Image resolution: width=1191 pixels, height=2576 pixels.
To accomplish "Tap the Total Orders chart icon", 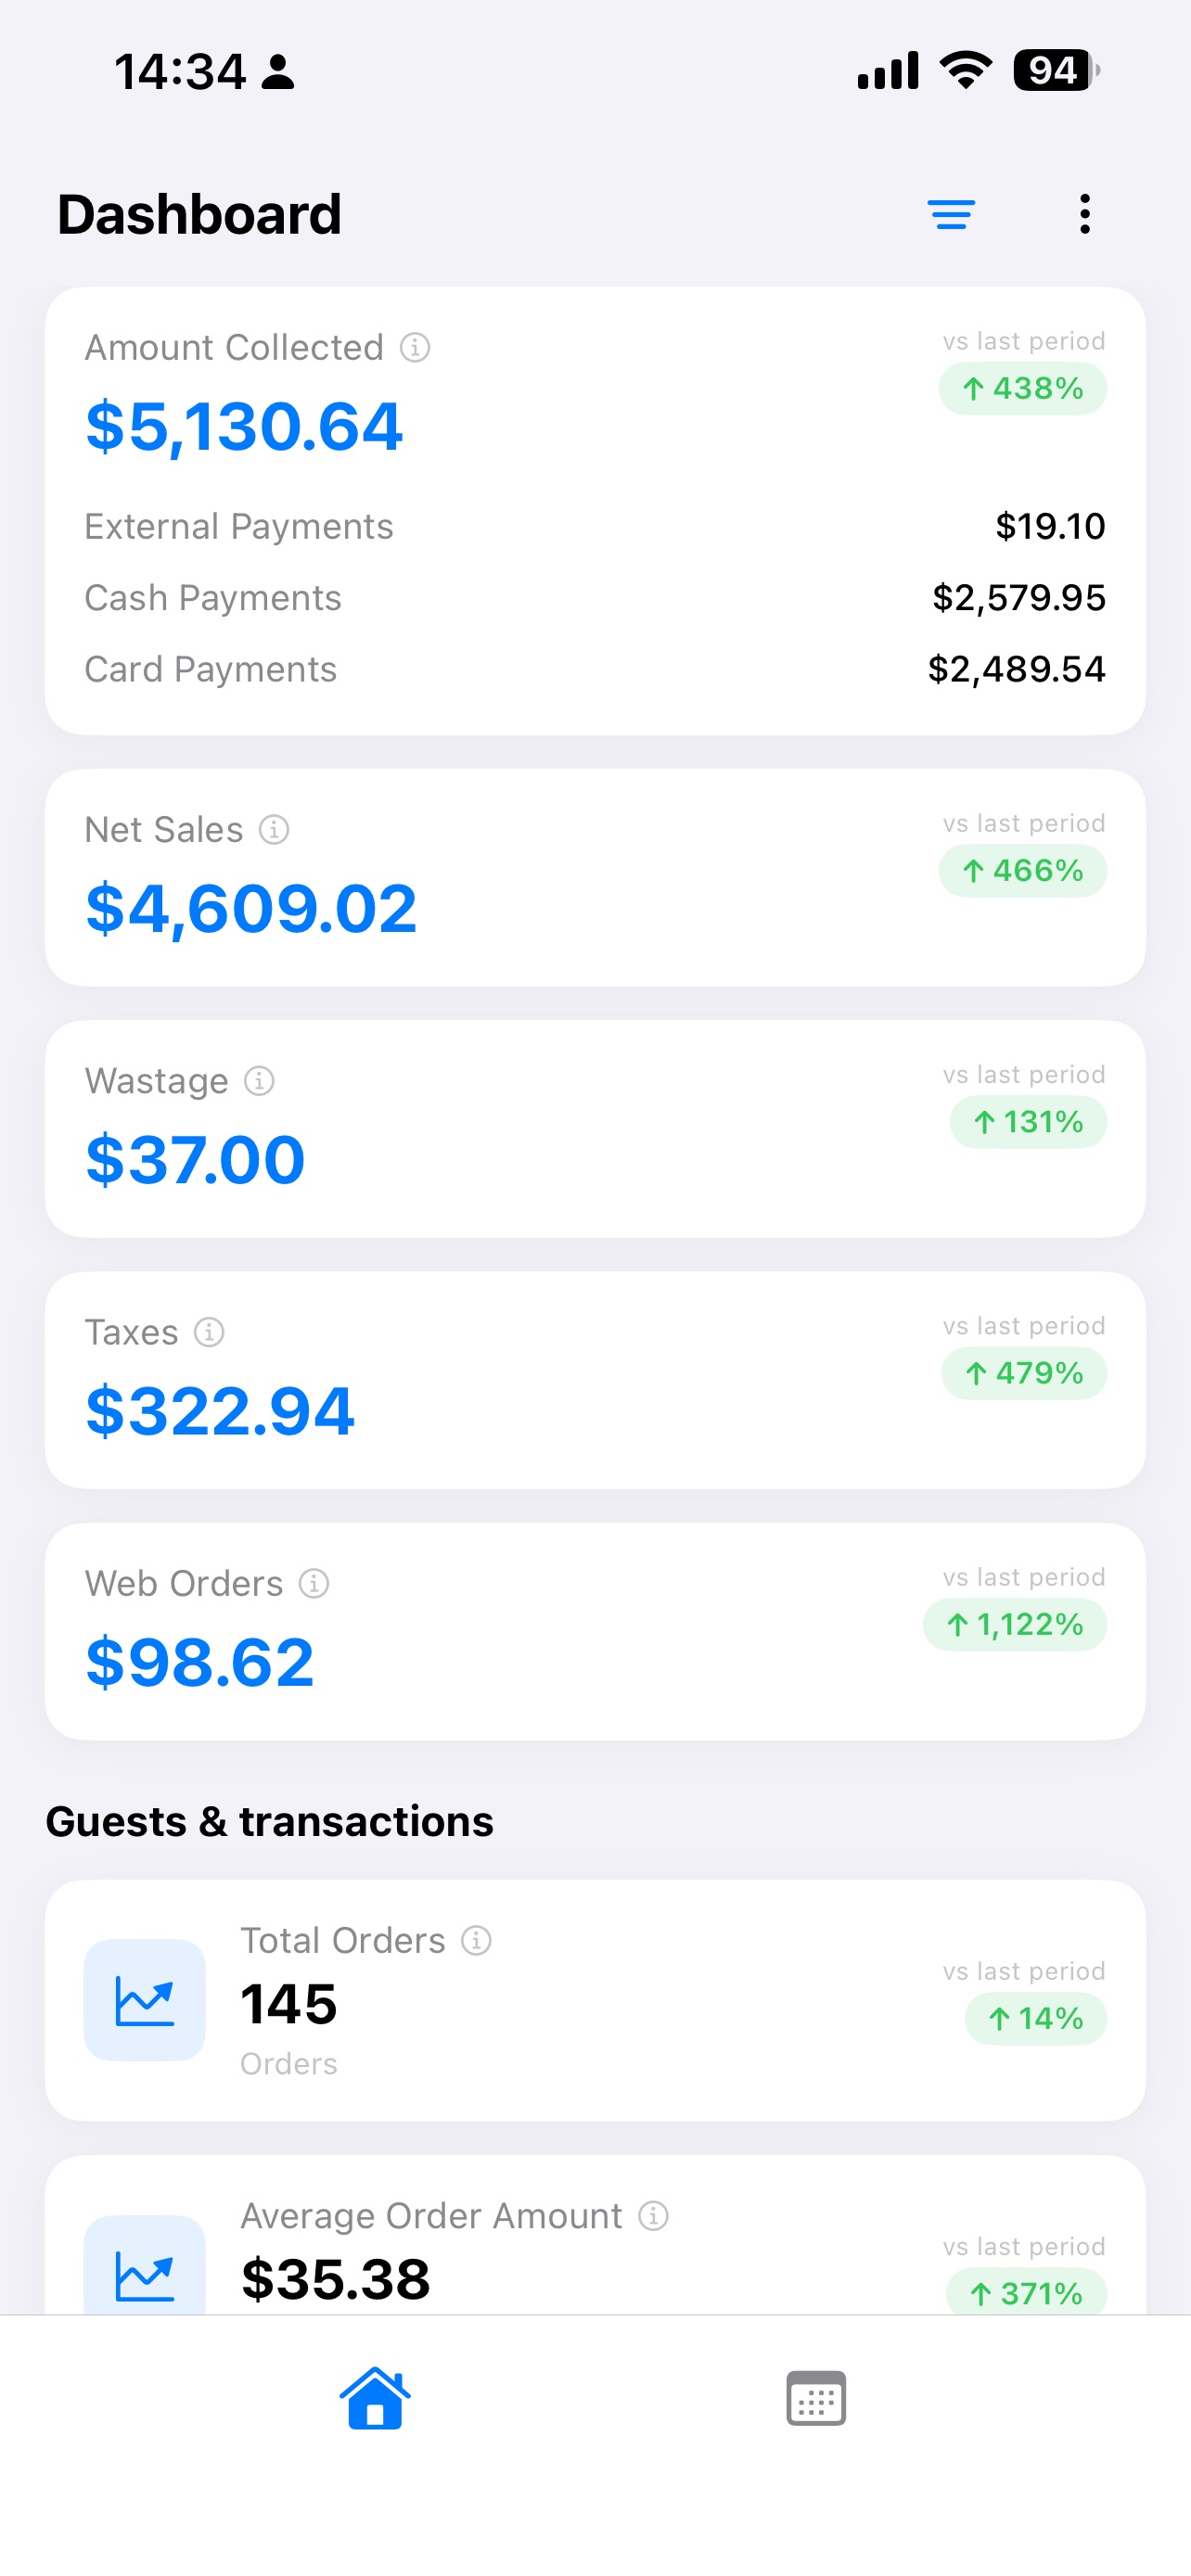I will point(145,2000).
